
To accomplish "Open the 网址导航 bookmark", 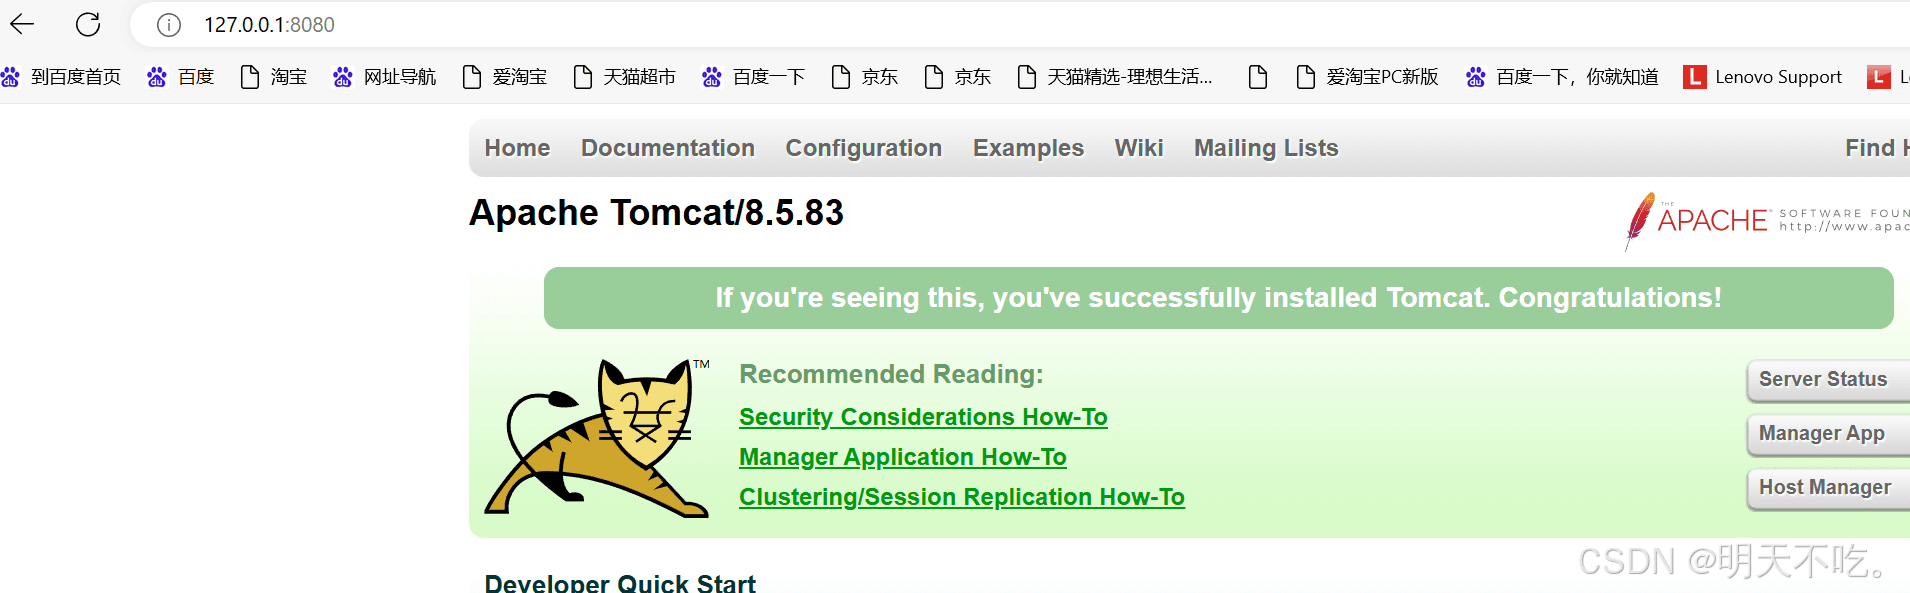I will point(385,77).
